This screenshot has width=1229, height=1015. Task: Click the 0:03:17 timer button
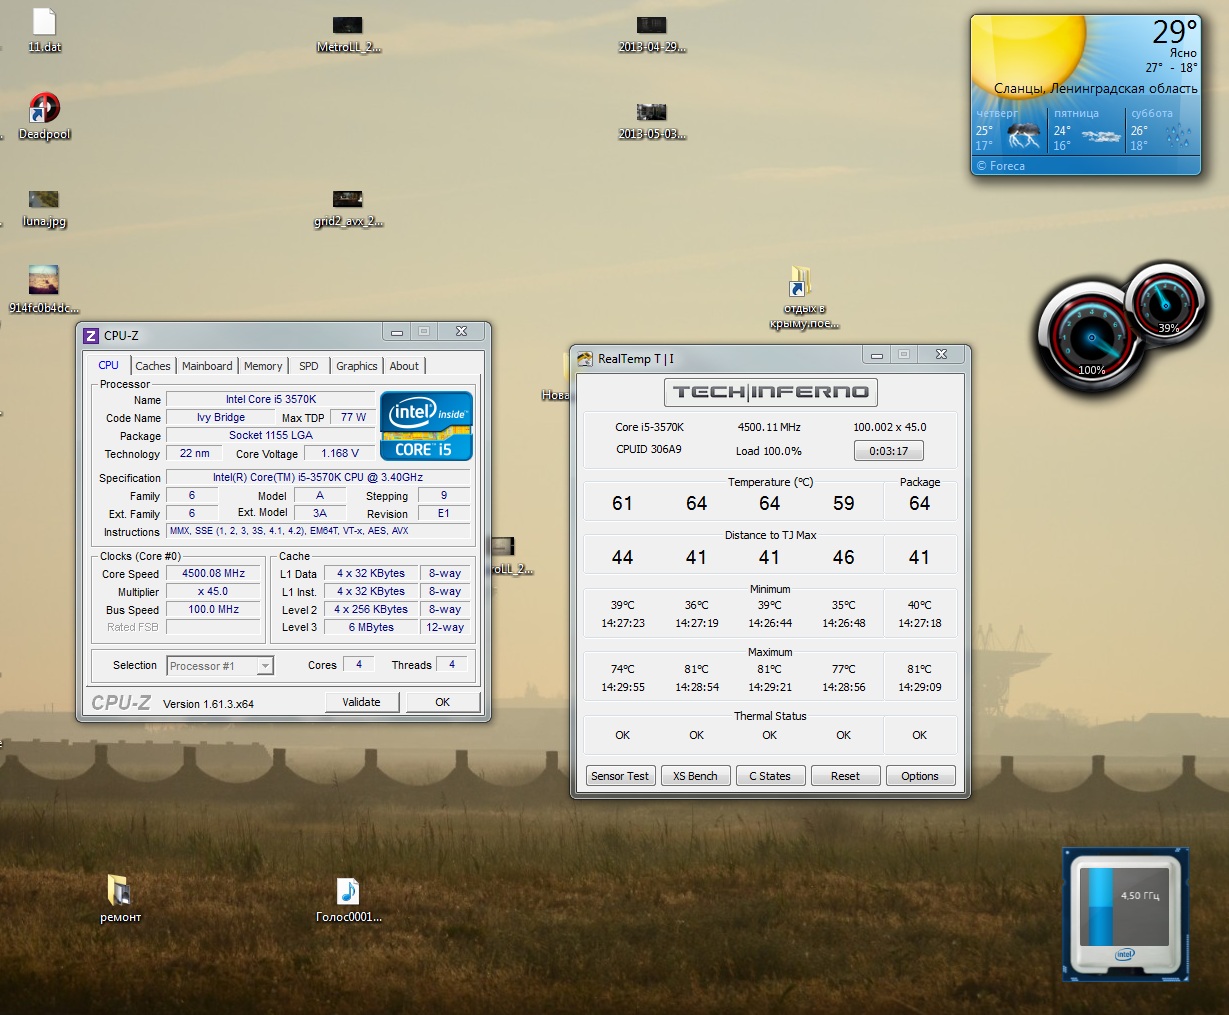888,451
